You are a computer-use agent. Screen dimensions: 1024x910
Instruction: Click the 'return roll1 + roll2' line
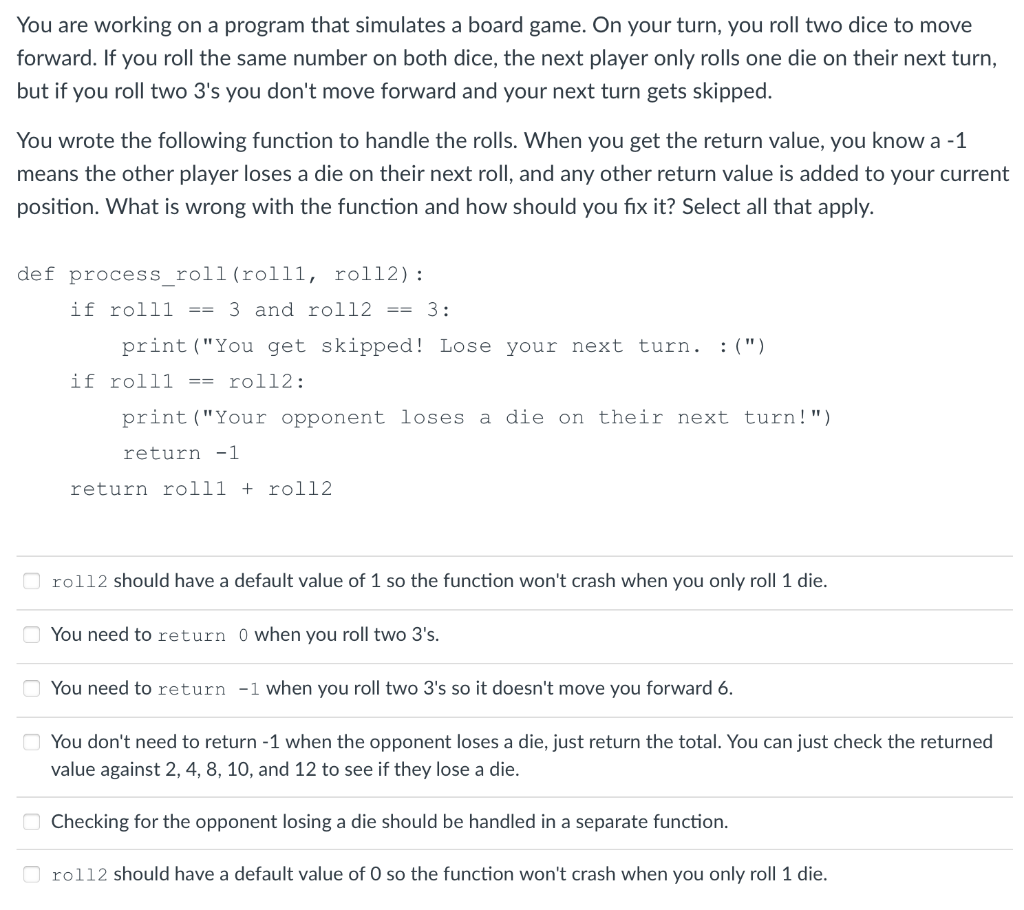coord(200,489)
